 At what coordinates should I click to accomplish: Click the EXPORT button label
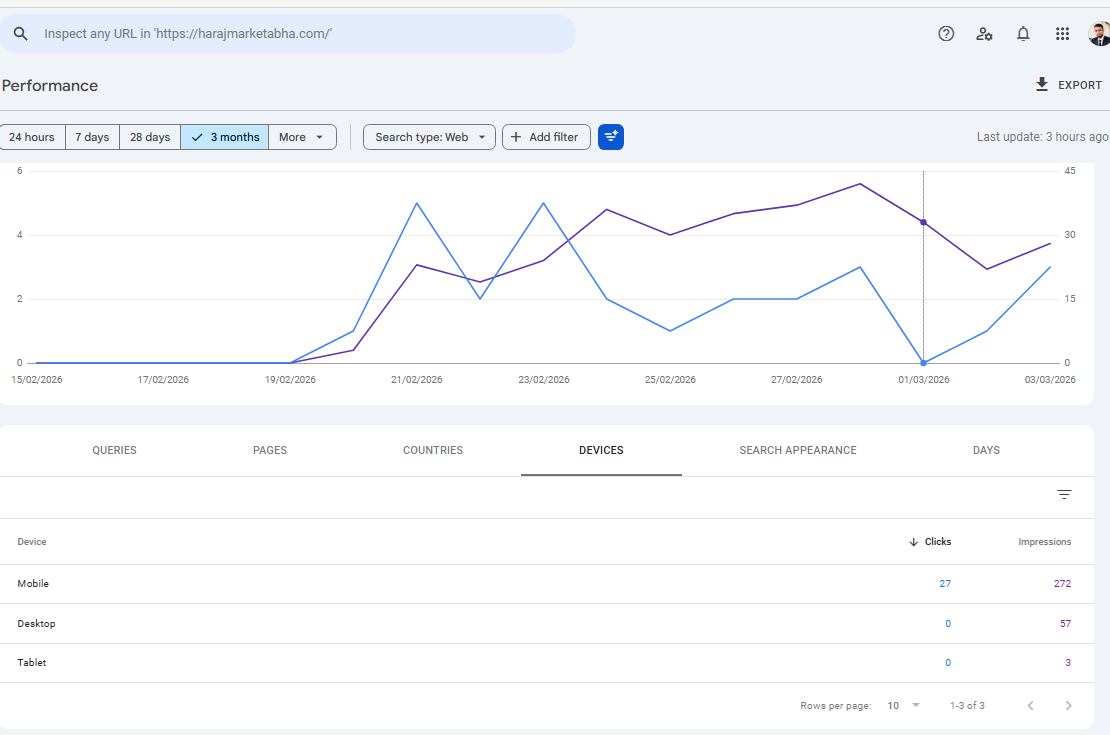(1080, 85)
